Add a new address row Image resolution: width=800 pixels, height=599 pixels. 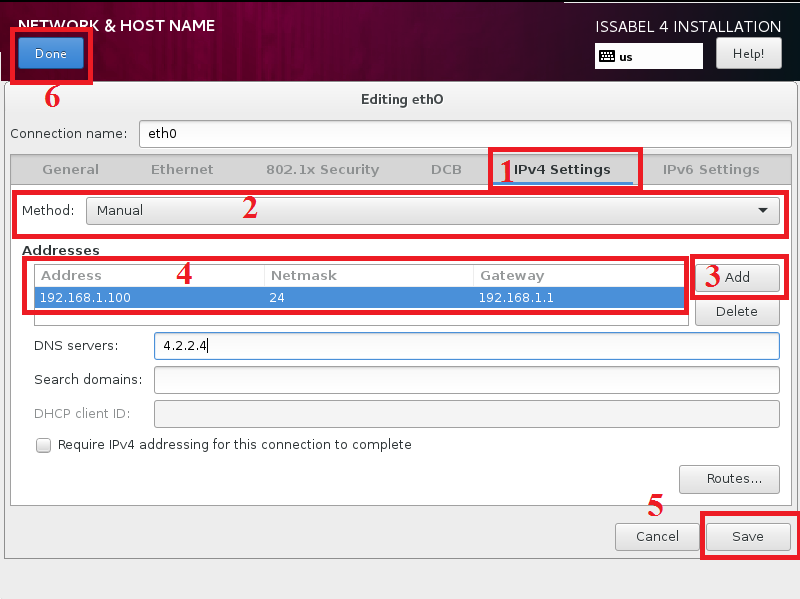(737, 278)
